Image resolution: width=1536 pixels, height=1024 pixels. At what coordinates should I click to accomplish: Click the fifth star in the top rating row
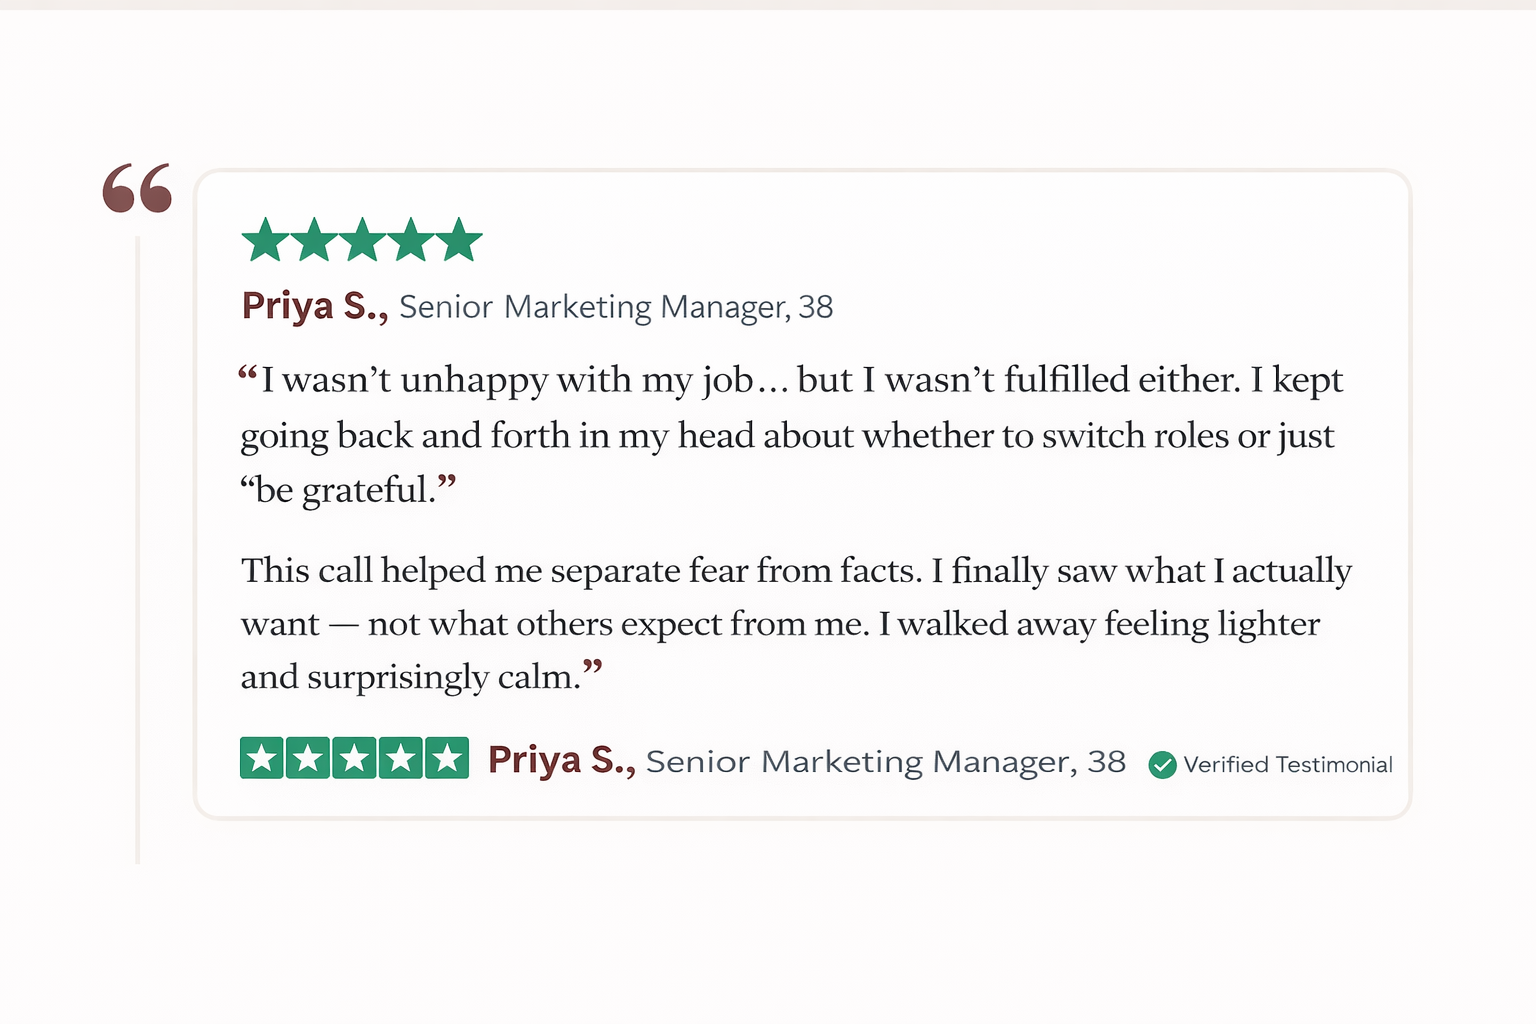(459, 241)
